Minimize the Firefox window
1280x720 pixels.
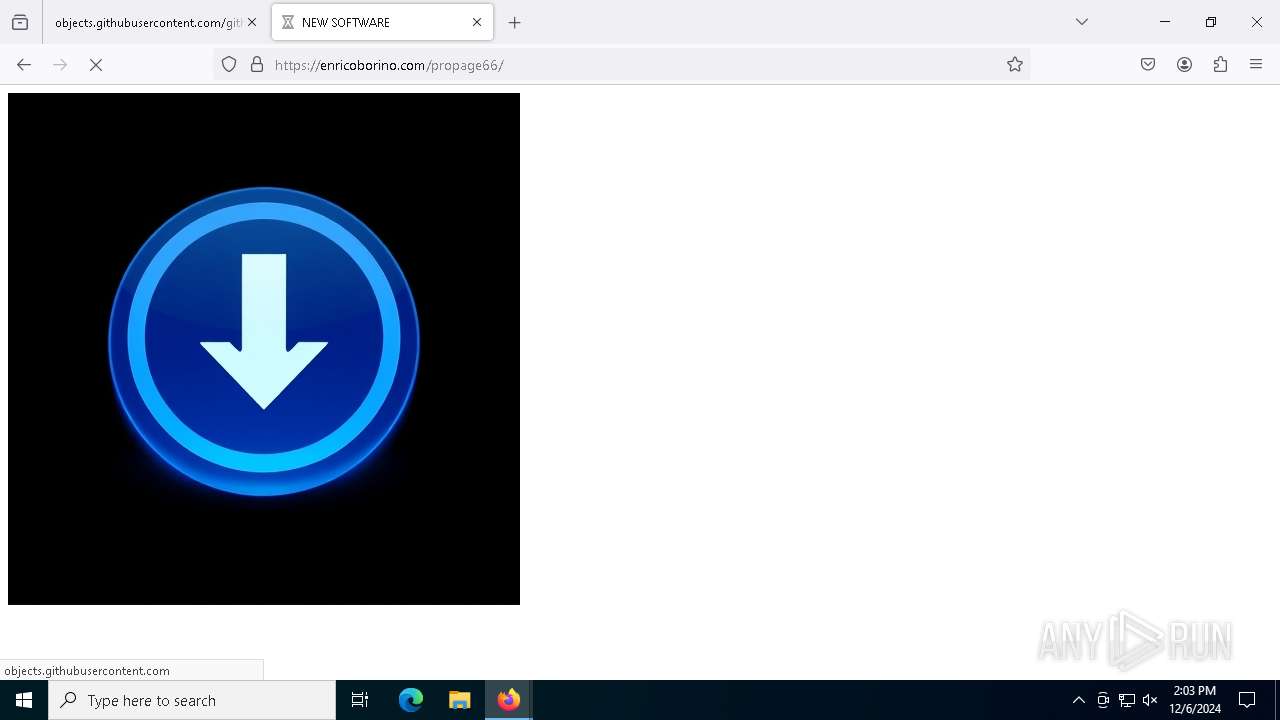point(1165,22)
